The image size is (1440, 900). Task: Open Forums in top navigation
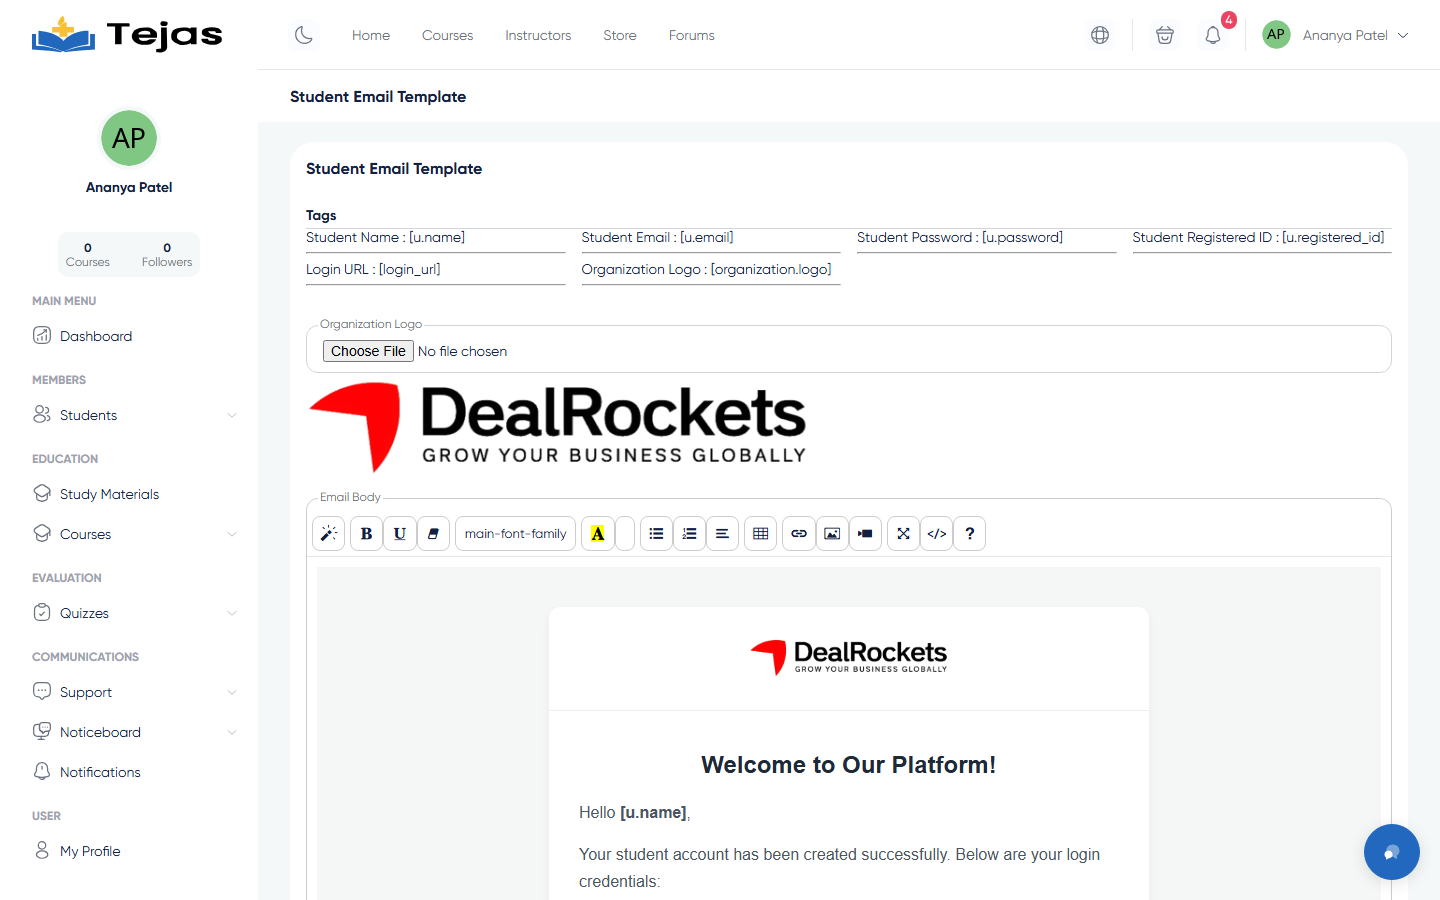click(692, 35)
